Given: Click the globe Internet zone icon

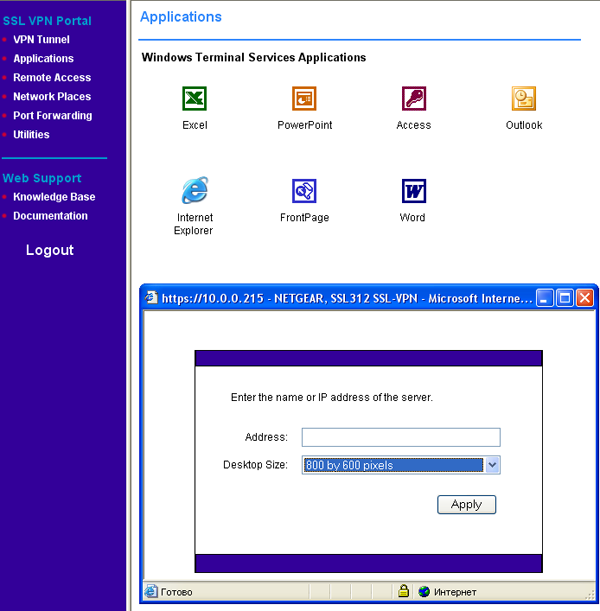Looking at the screenshot, I should click(424, 592).
